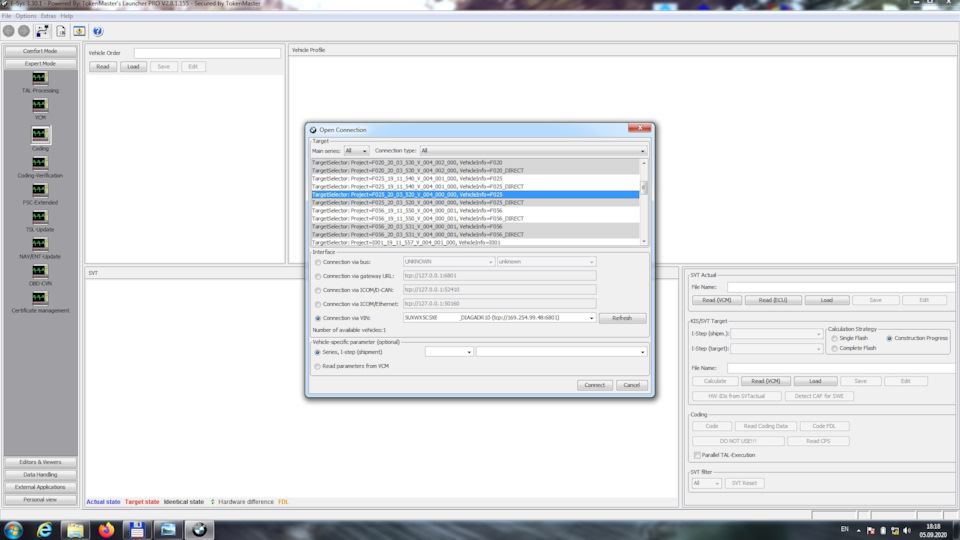This screenshot has height=540, width=960.
Task: Select the F056_19_11_550 VehicleInfo=F056 row
Action: click(x=475, y=211)
